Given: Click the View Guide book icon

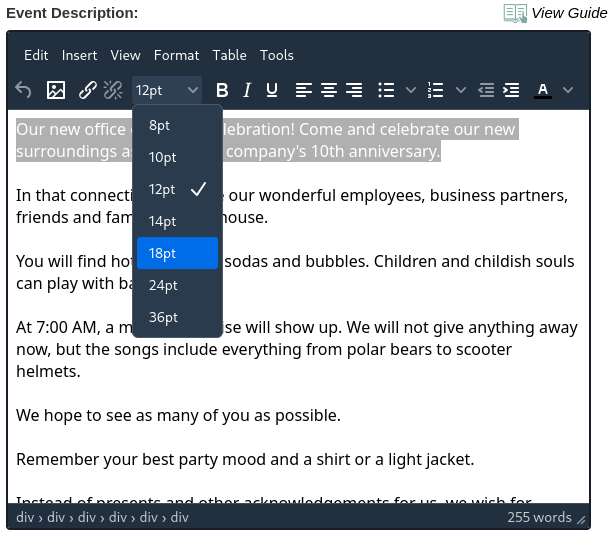Looking at the screenshot, I should [515, 13].
